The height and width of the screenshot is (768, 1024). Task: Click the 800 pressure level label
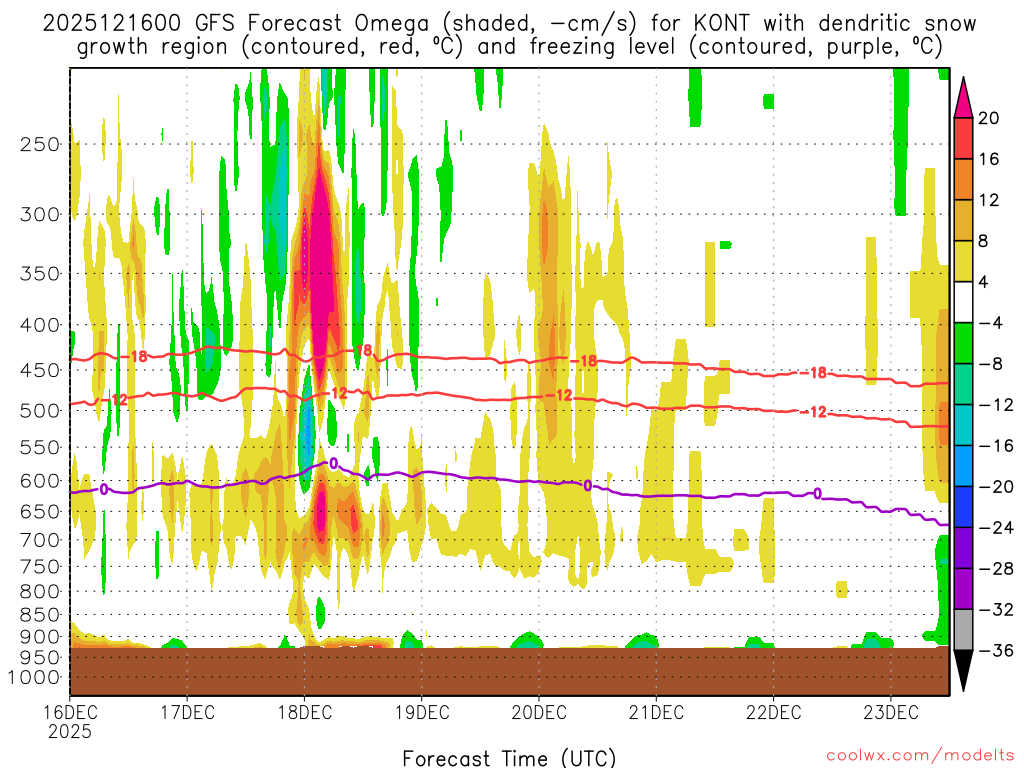[40, 592]
